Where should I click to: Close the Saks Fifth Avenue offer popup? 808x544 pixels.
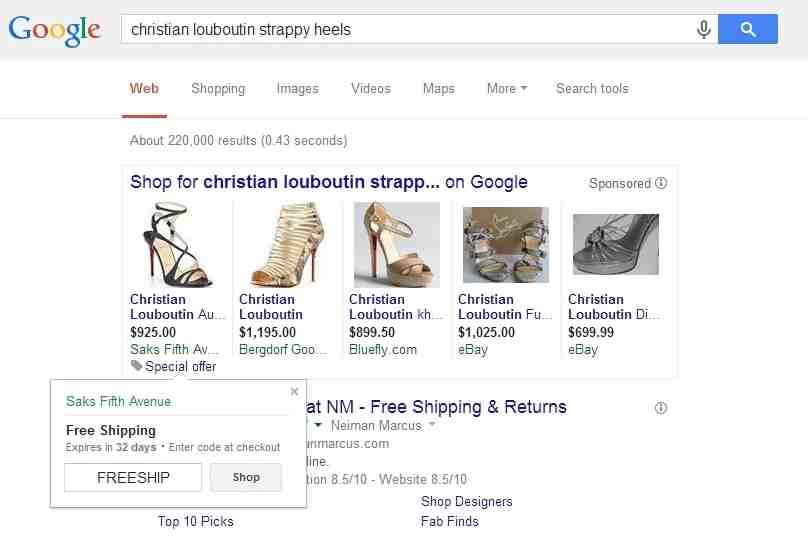294,392
